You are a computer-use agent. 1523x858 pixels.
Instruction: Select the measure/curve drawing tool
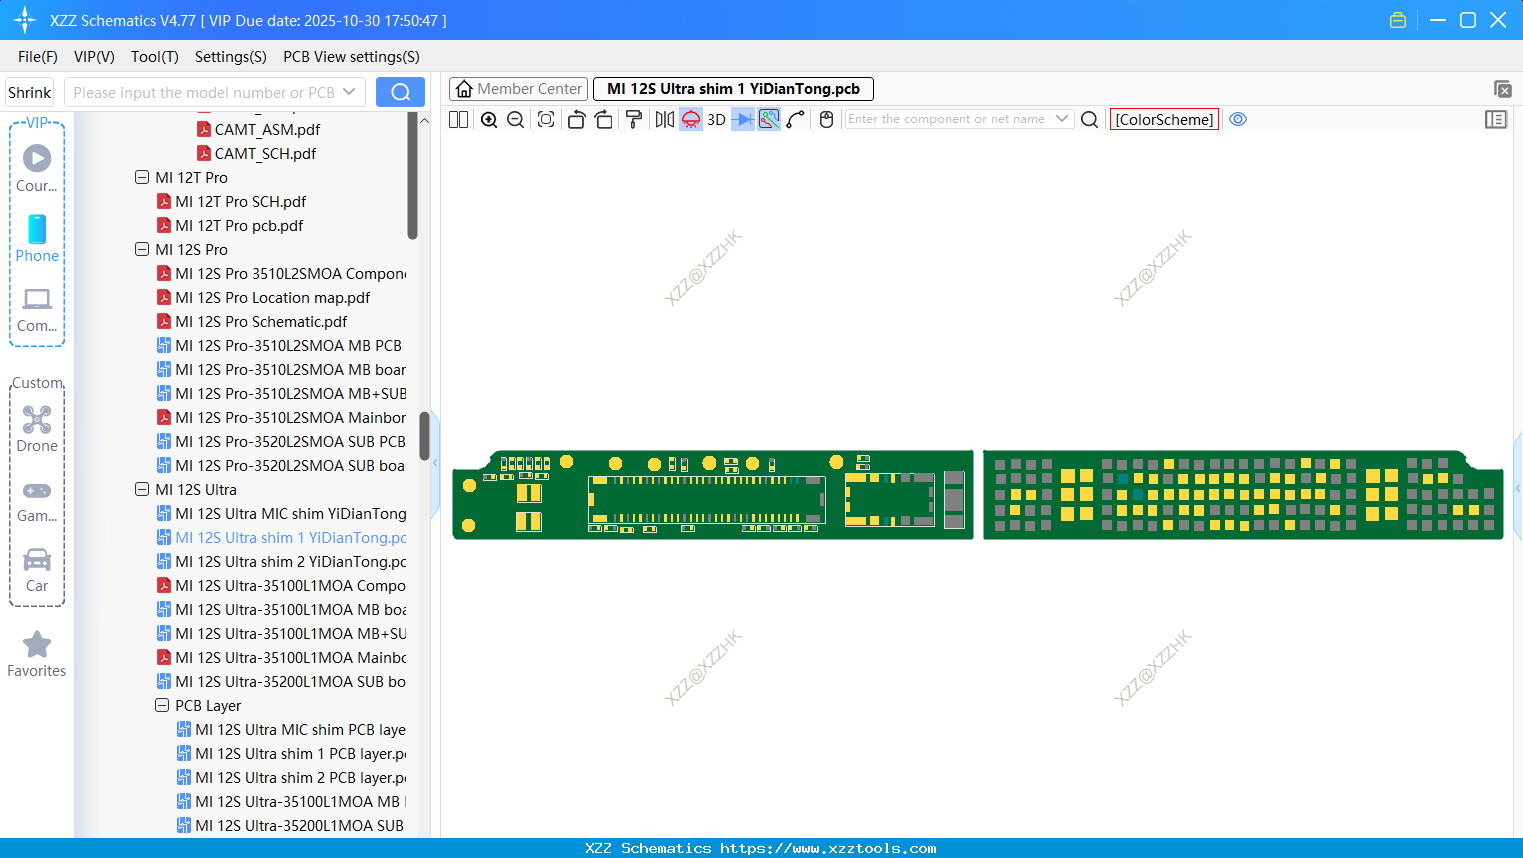click(x=795, y=119)
